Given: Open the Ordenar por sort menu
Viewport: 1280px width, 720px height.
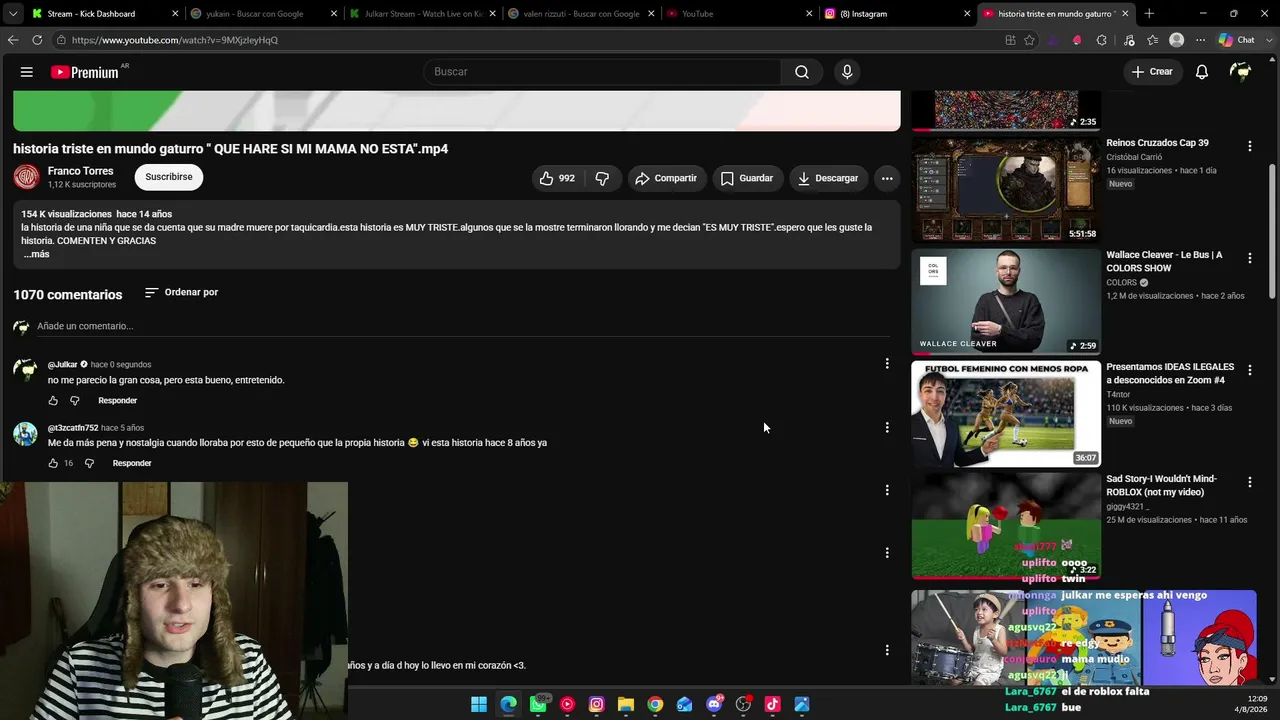Looking at the screenshot, I should click(x=181, y=293).
